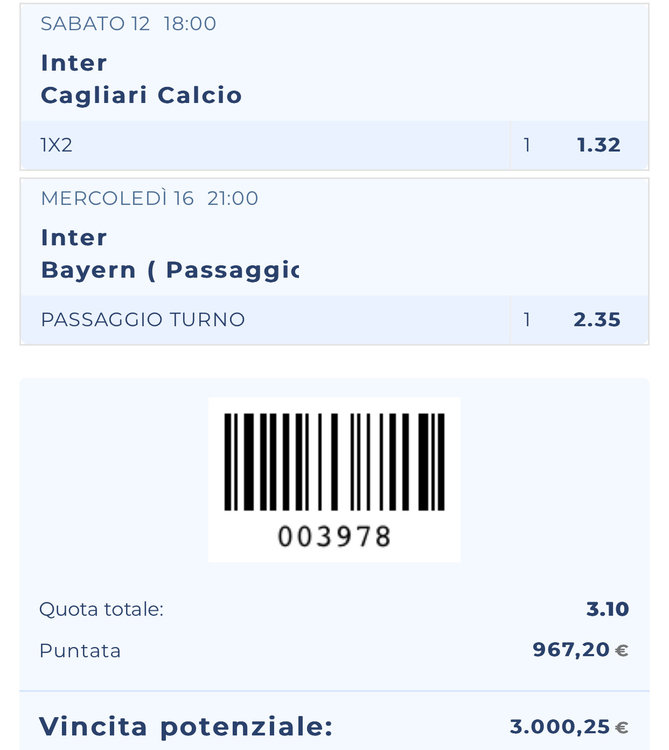This screenshot has height=750, width=669.
Task: Click the total odds value 3.10
Action: point(607,609)
